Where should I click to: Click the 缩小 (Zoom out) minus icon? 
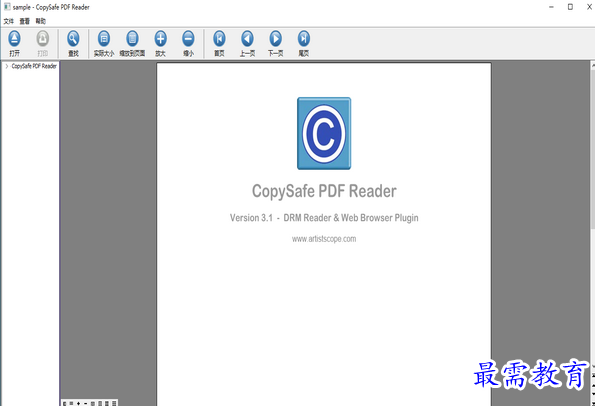(188, 39)
